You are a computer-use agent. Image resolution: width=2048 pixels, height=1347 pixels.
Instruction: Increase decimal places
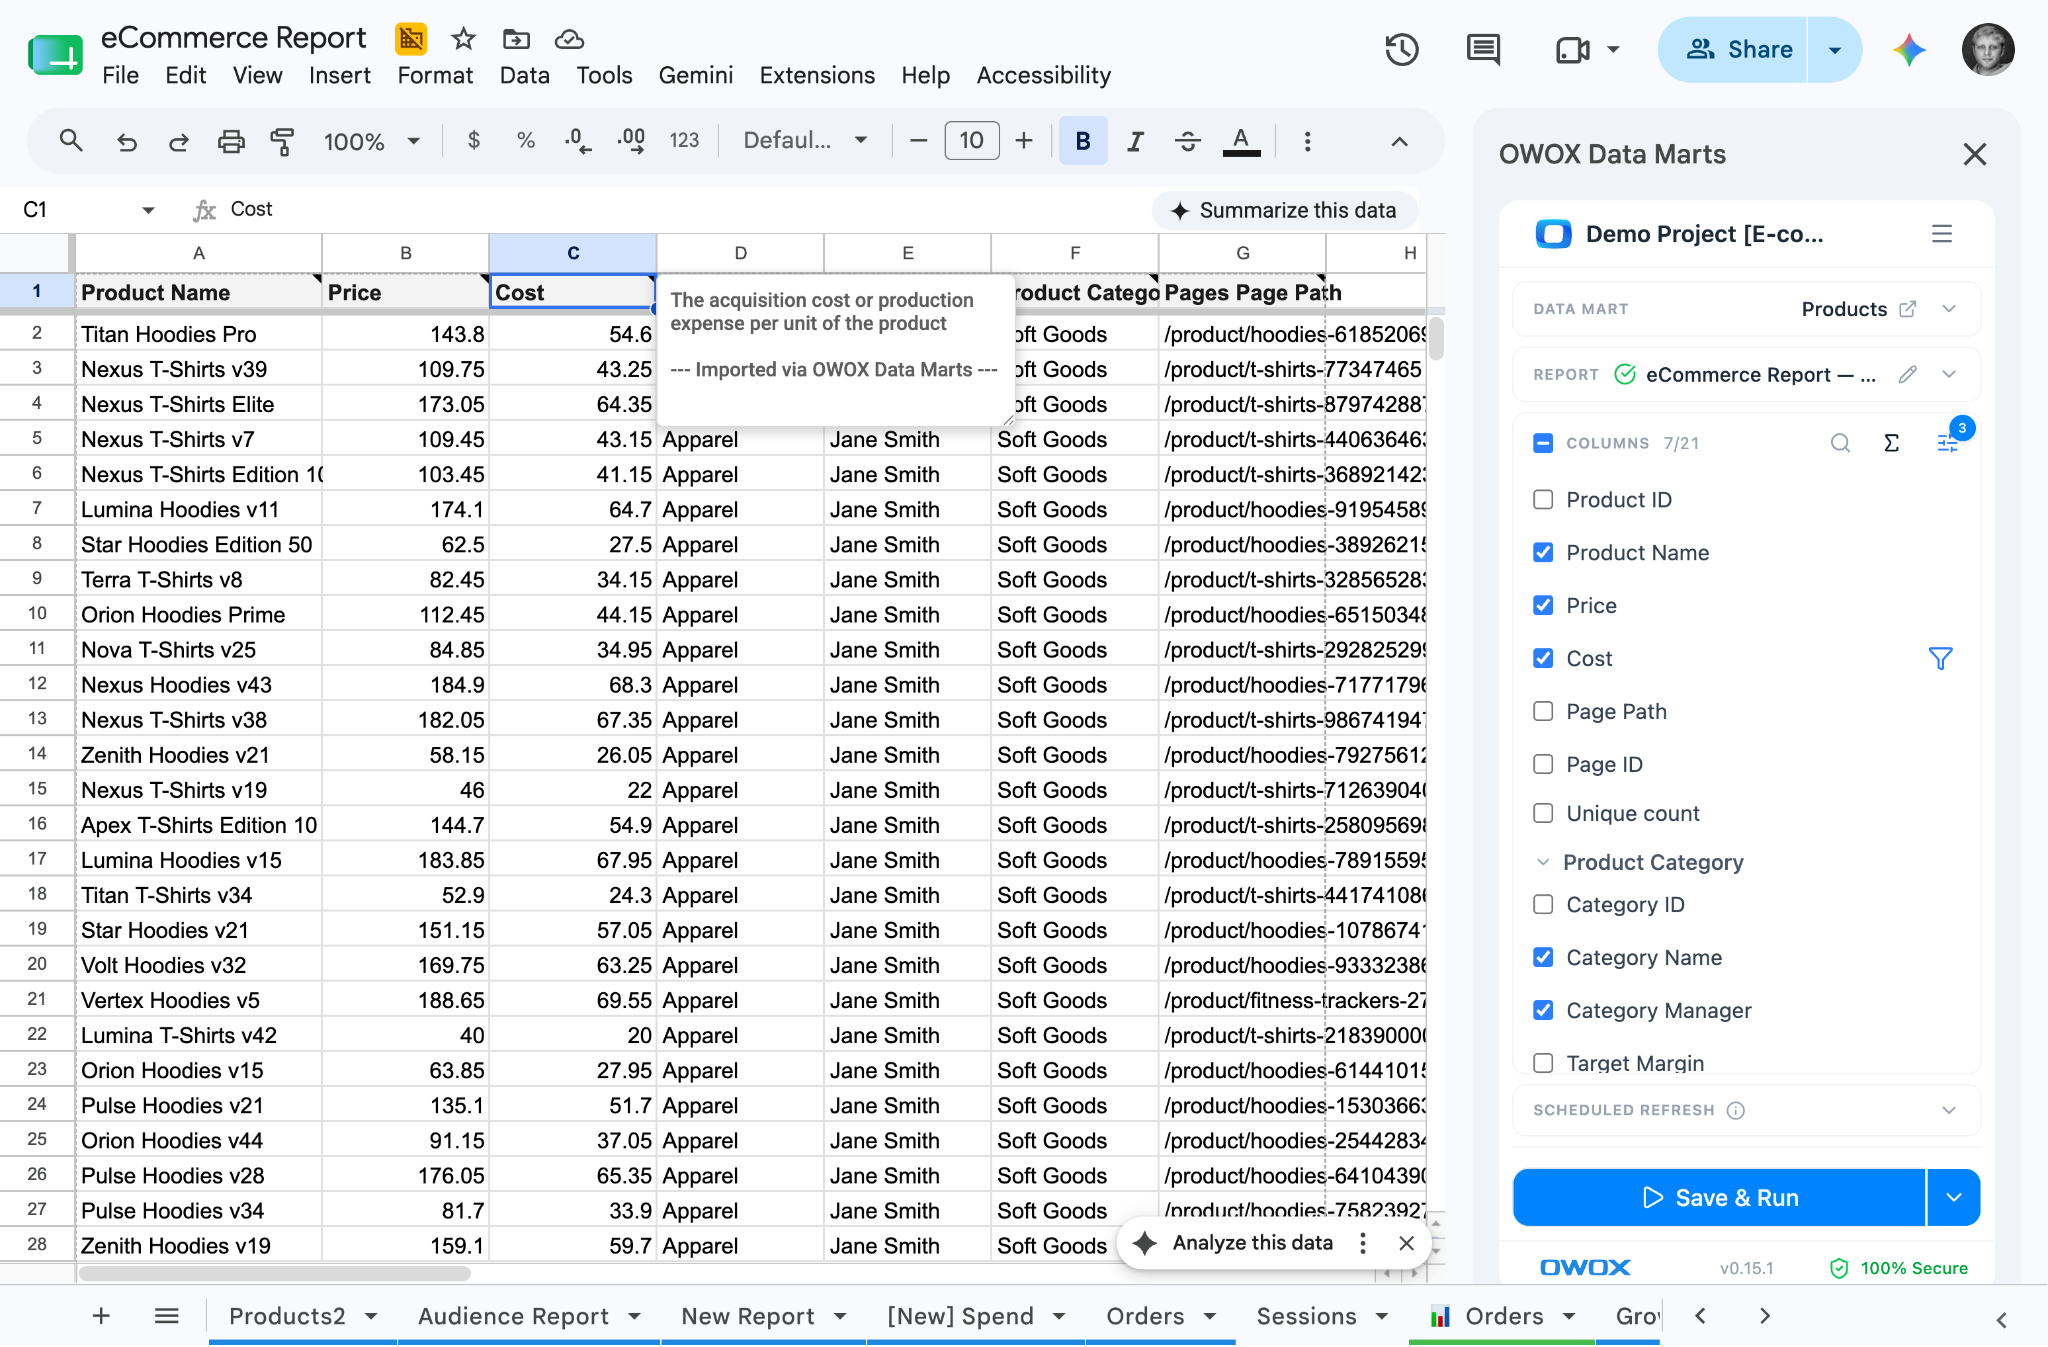pos(631,141)
